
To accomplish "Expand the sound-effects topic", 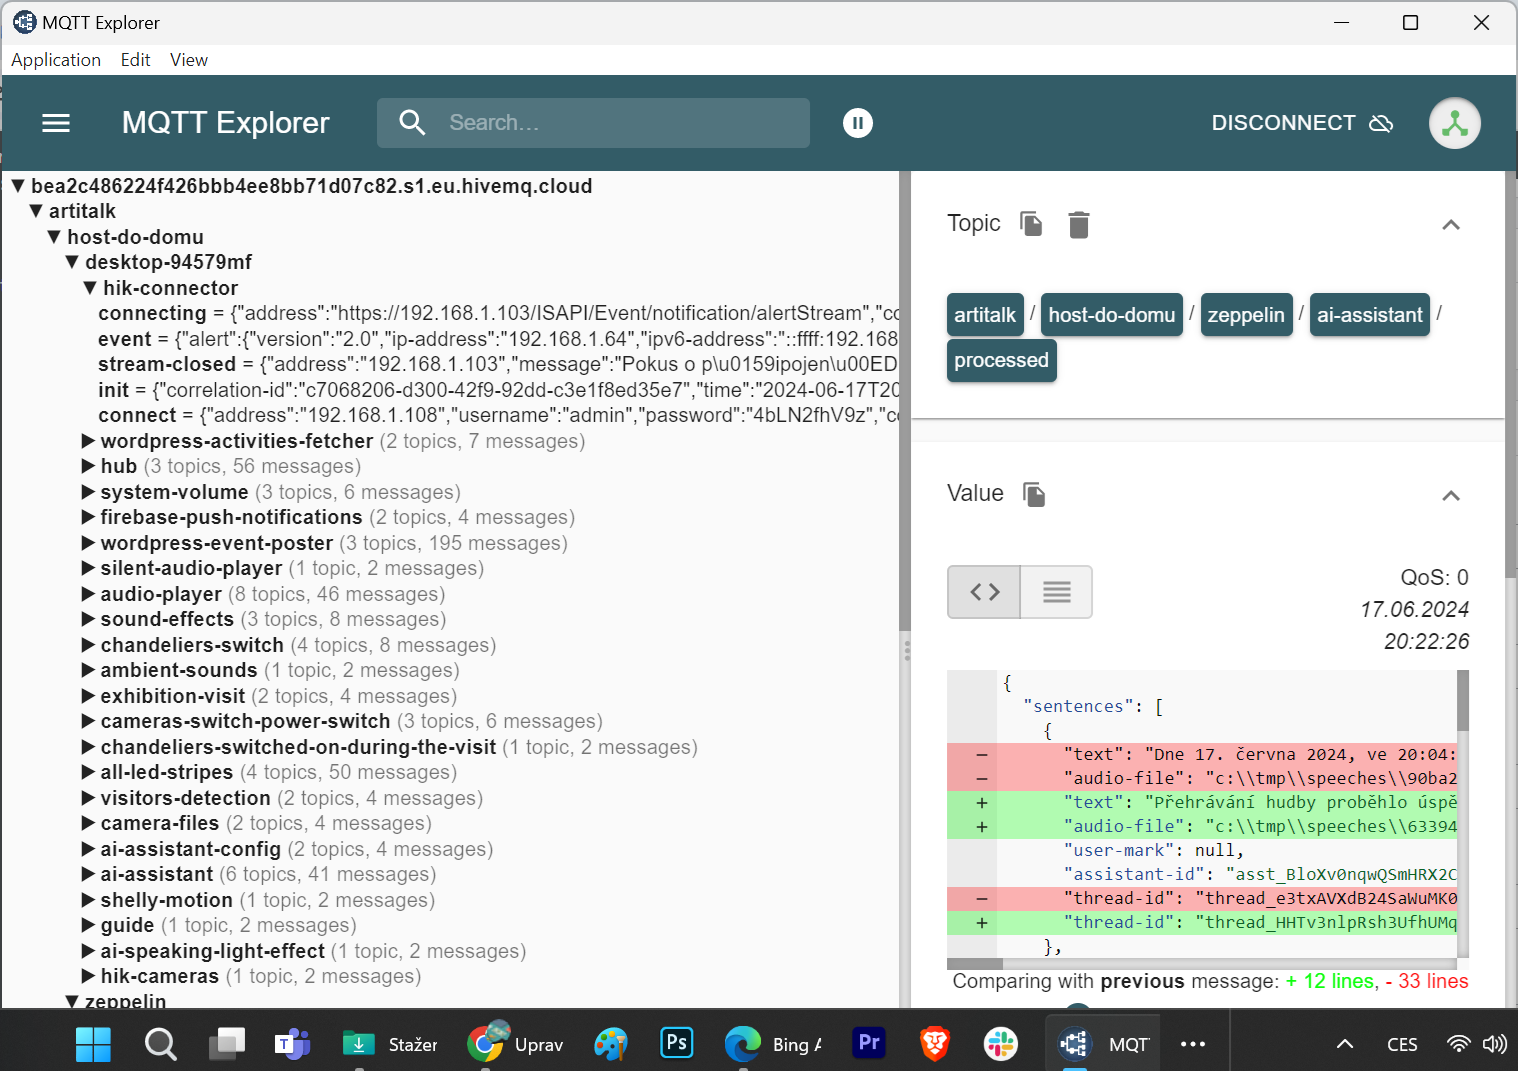I will click(88, 619).
